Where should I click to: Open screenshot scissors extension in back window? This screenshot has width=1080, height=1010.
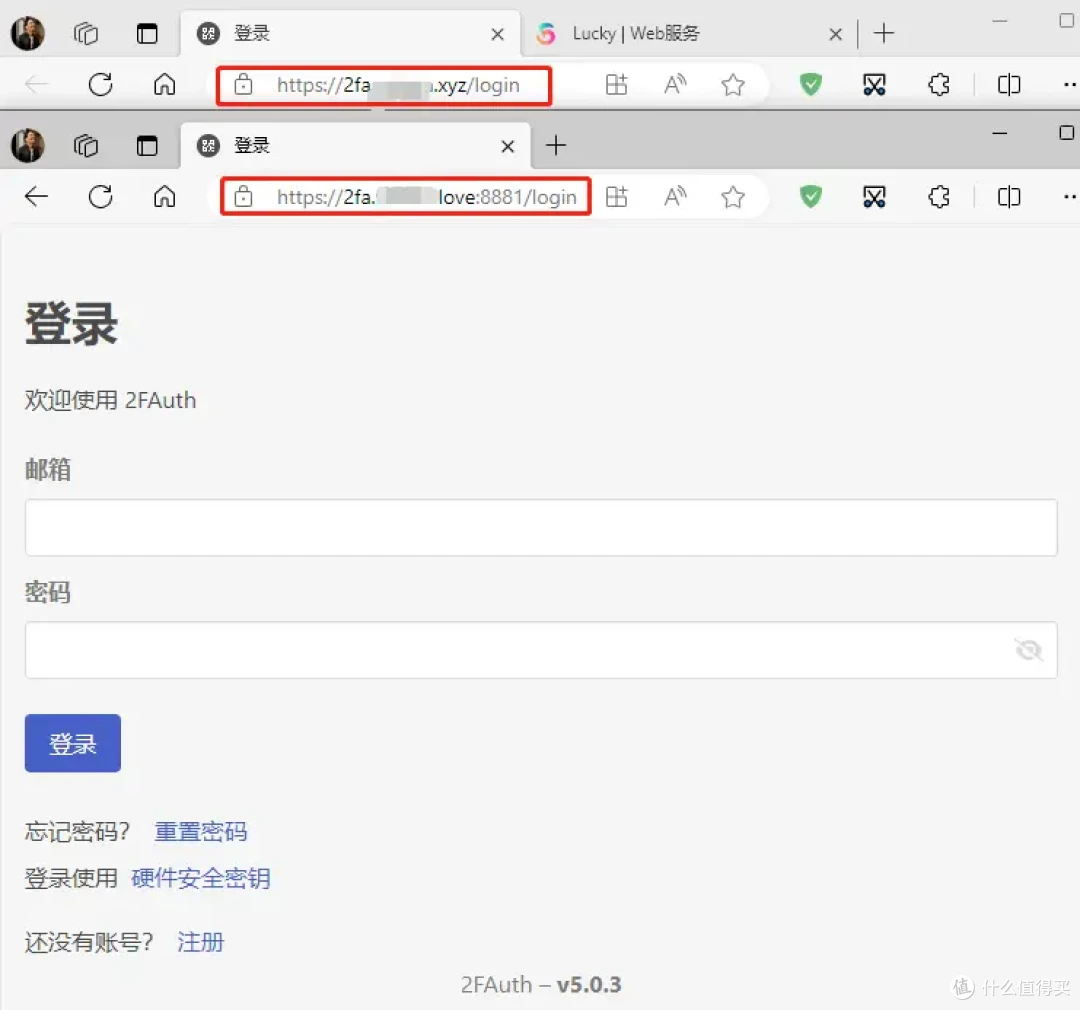pyautogui.click(x=874, y=85)
